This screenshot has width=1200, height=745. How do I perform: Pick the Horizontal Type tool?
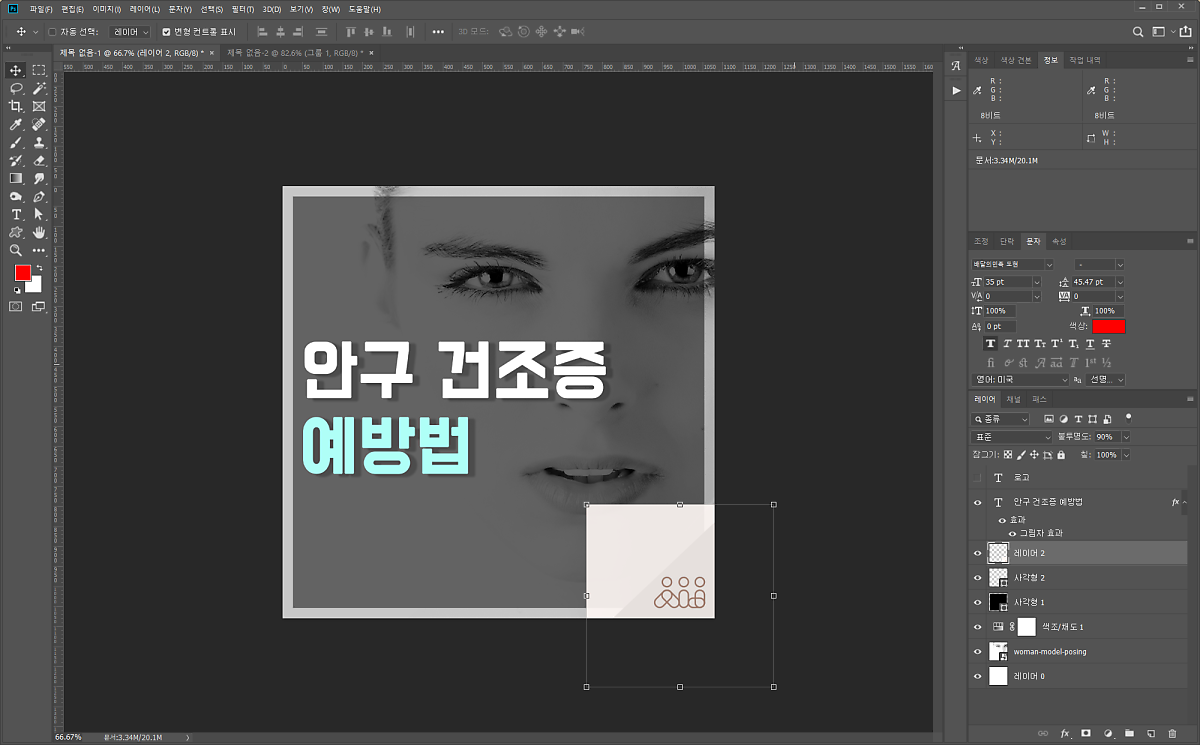pos(16,214)
